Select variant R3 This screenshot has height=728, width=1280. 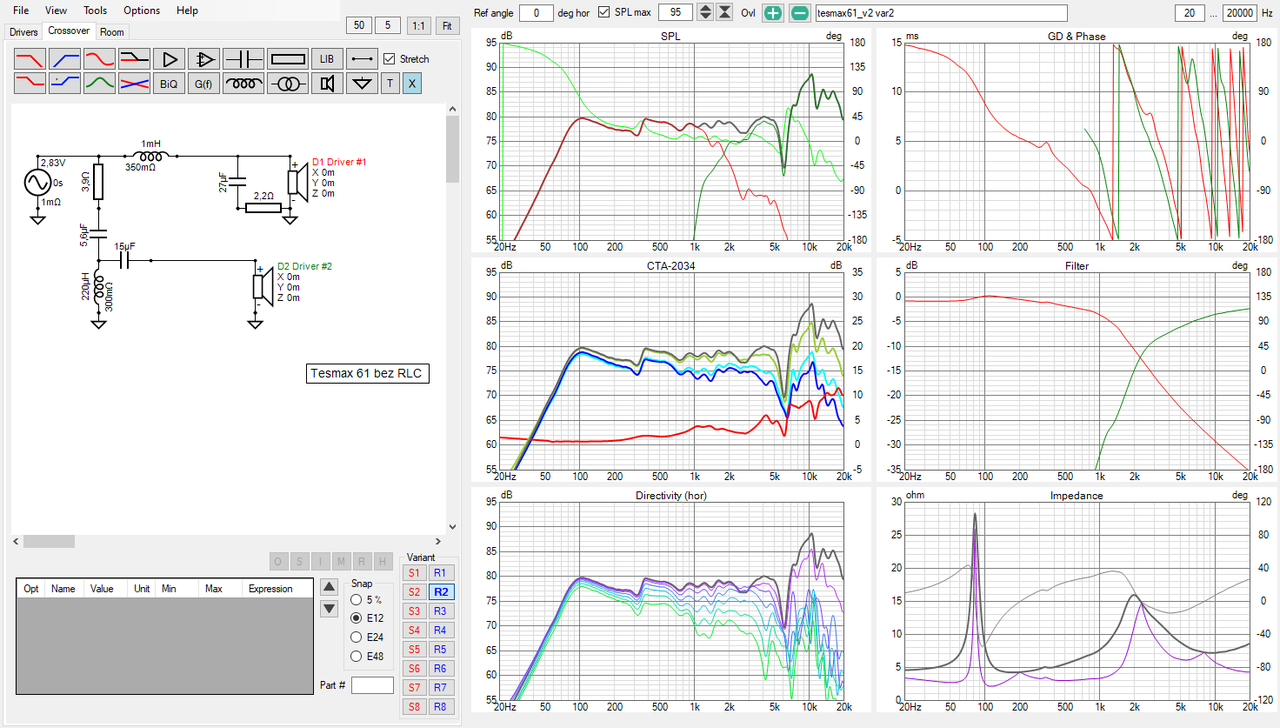439,610
